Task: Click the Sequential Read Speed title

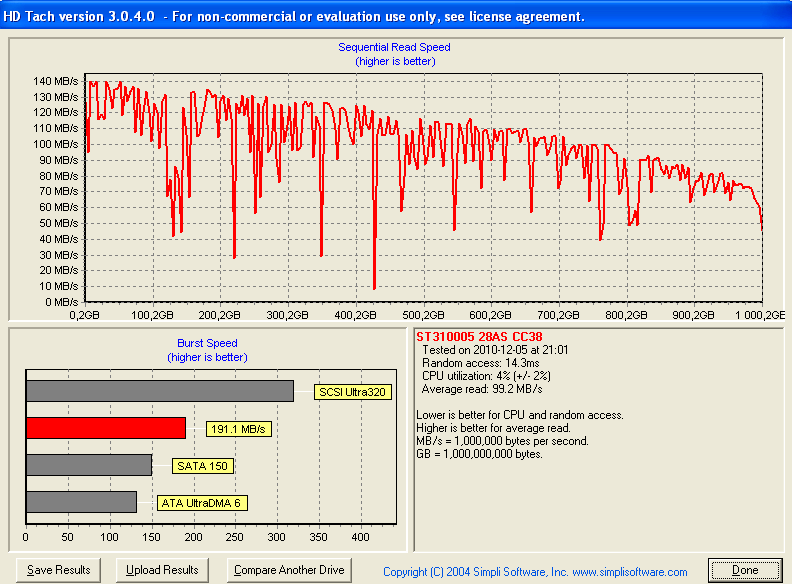Action: 394,47
